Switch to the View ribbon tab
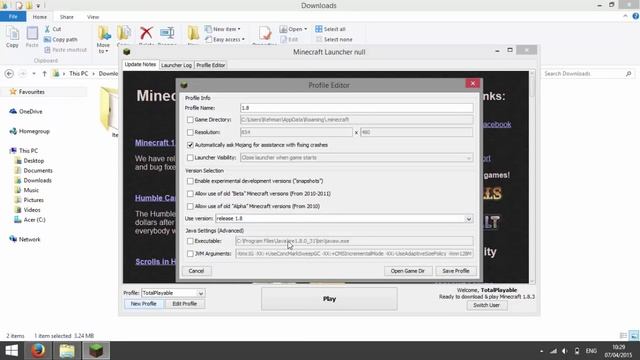 pos(93,17)
